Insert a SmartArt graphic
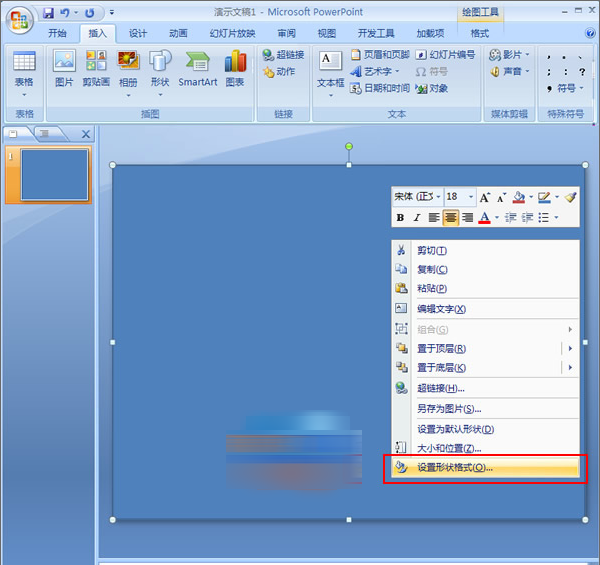 click(197, 69)
